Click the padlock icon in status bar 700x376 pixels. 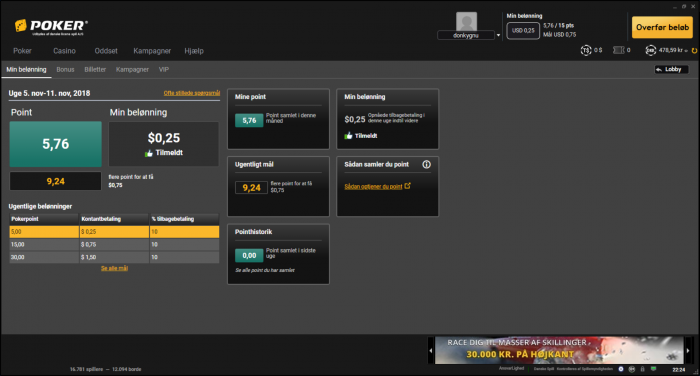pyautogui.click(x=642, y=369)
